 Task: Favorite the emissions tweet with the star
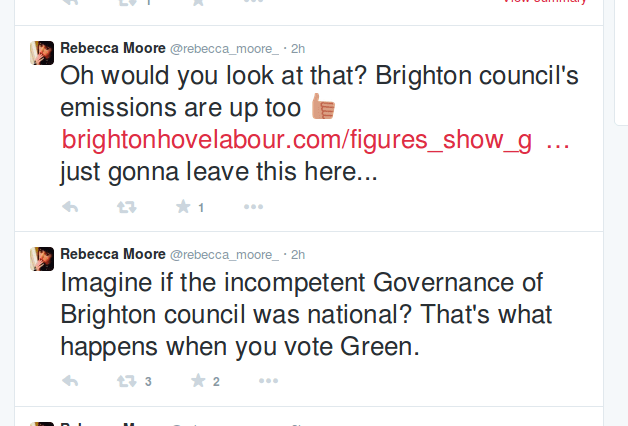tap(184, 207)
